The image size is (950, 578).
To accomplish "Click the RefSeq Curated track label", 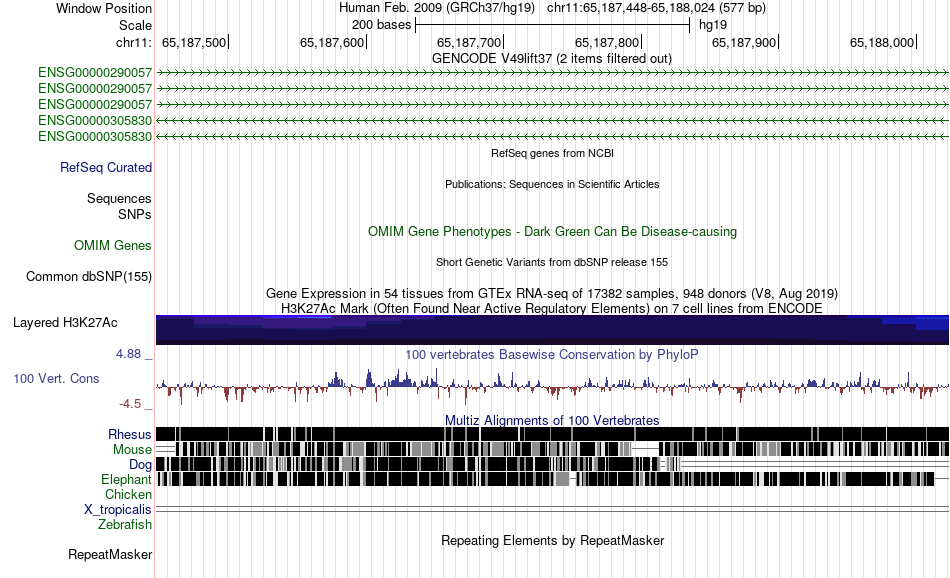I will point(105,167).
